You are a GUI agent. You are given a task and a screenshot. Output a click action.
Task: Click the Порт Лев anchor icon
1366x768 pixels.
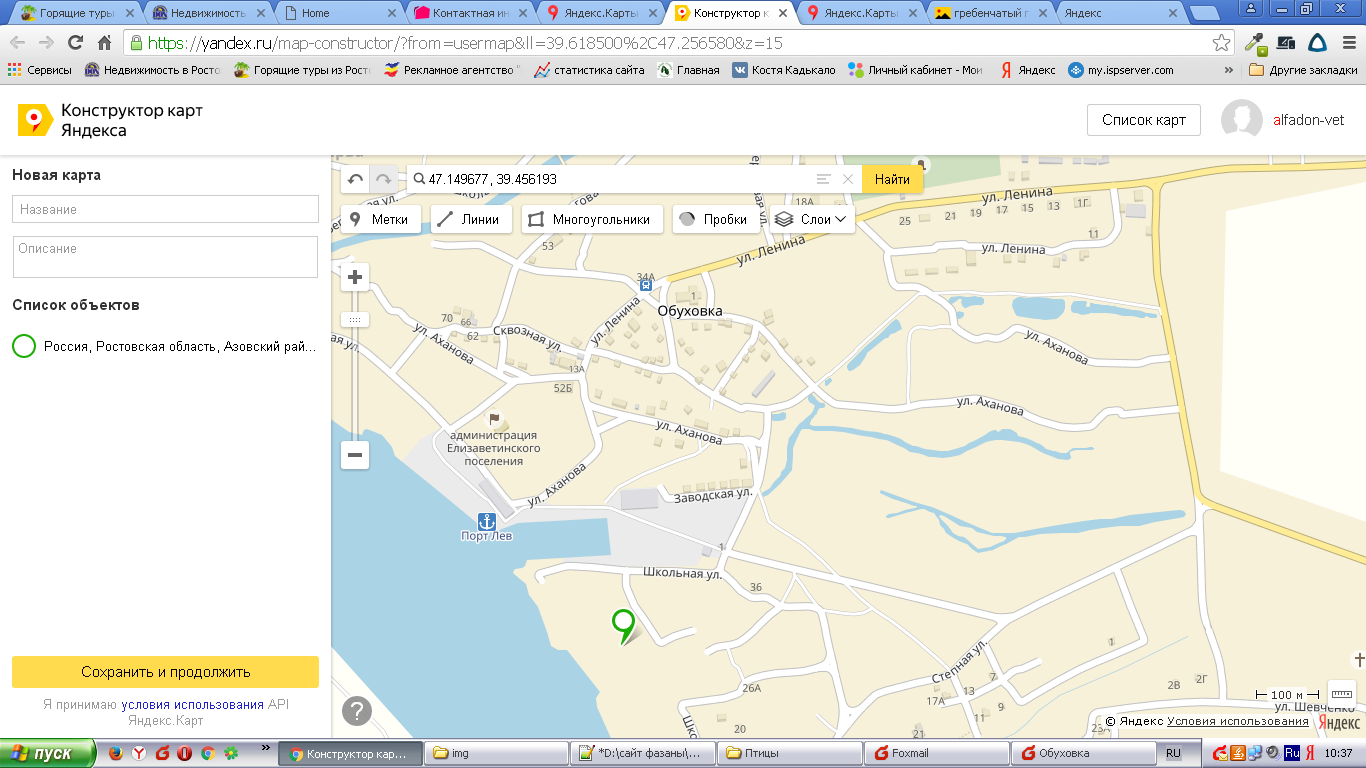pyautogui.click(x=487, y=521)
